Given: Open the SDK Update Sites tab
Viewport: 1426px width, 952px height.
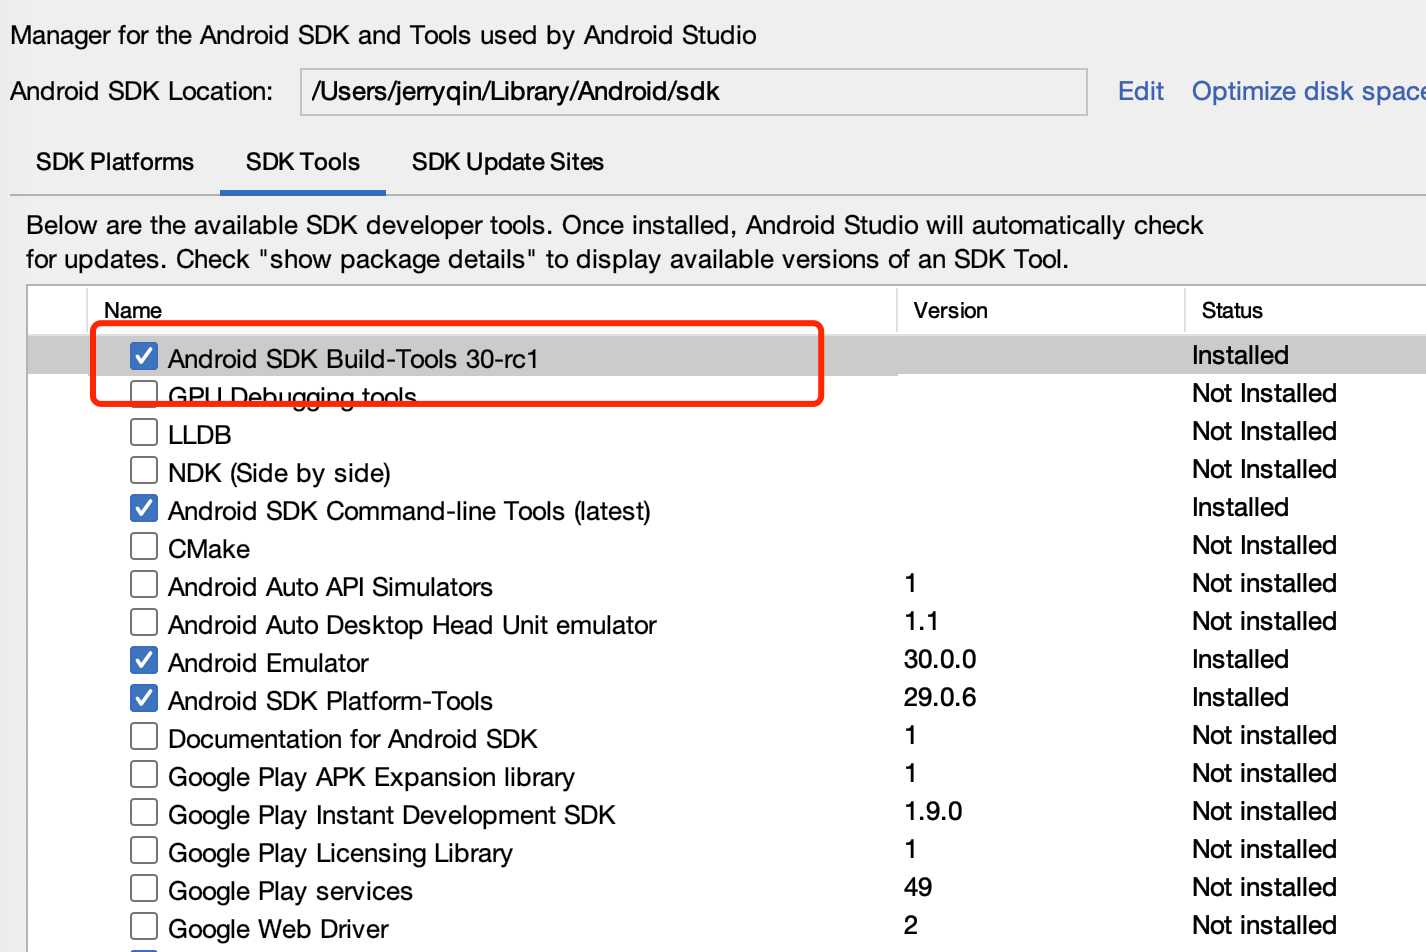Looking at the screenshot, I should pyautogui.click(x=508, y=162).
